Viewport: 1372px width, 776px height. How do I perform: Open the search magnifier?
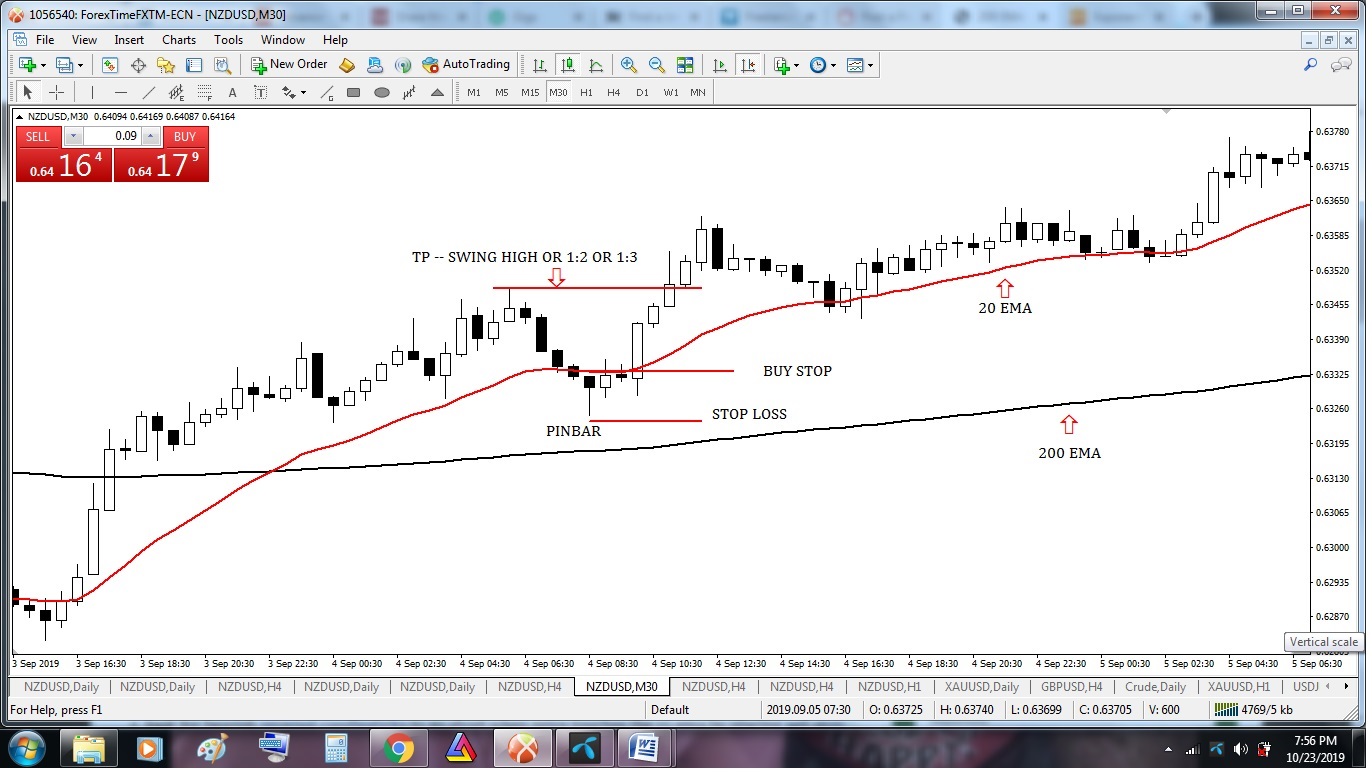tap(1310, 65)
